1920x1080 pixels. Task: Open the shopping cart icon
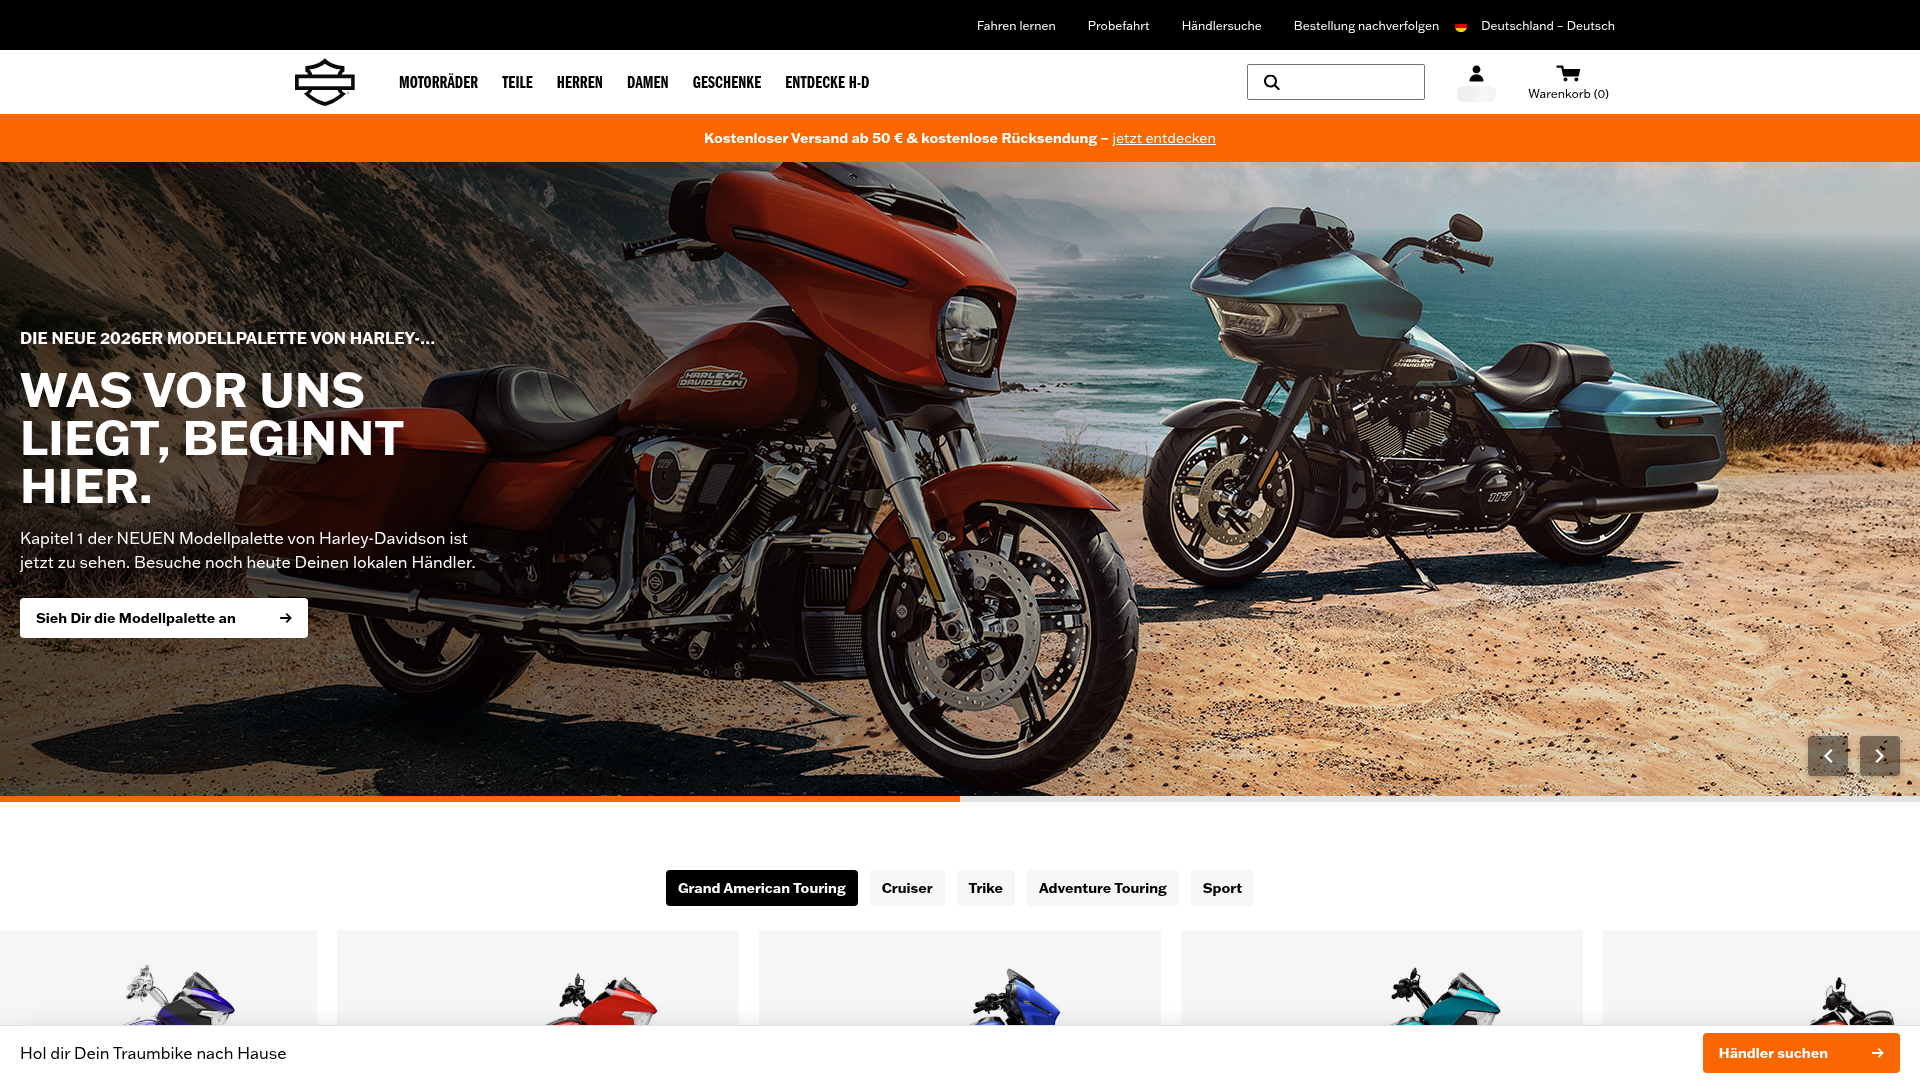(1568, 73)
